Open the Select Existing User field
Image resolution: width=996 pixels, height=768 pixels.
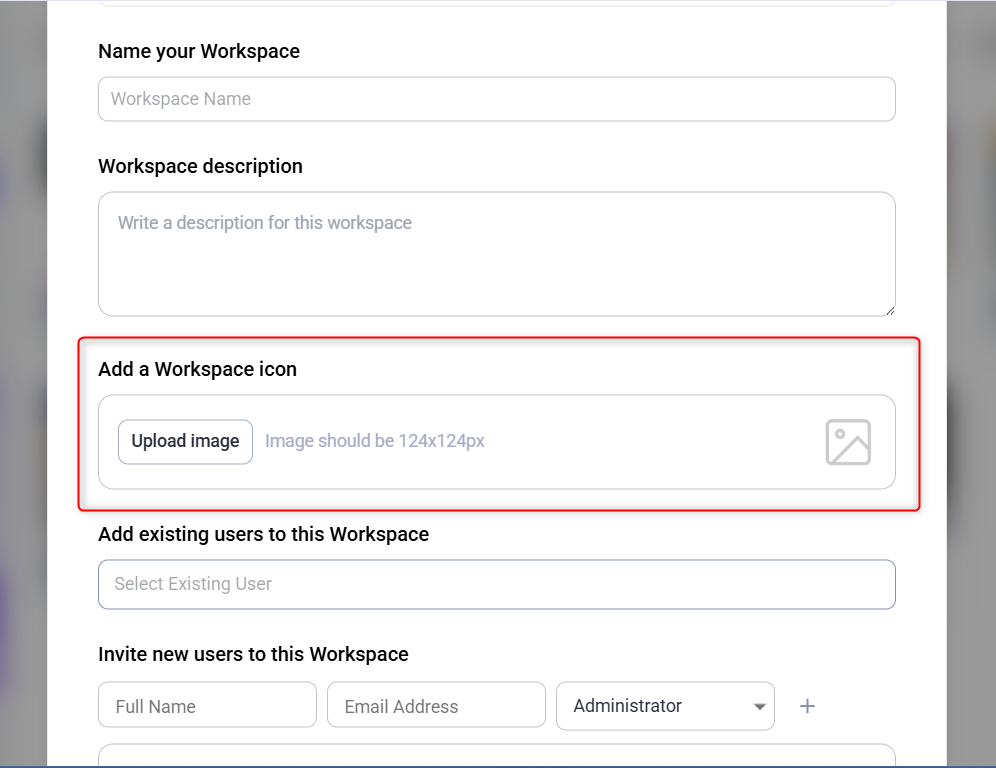(x=496, y=584)
